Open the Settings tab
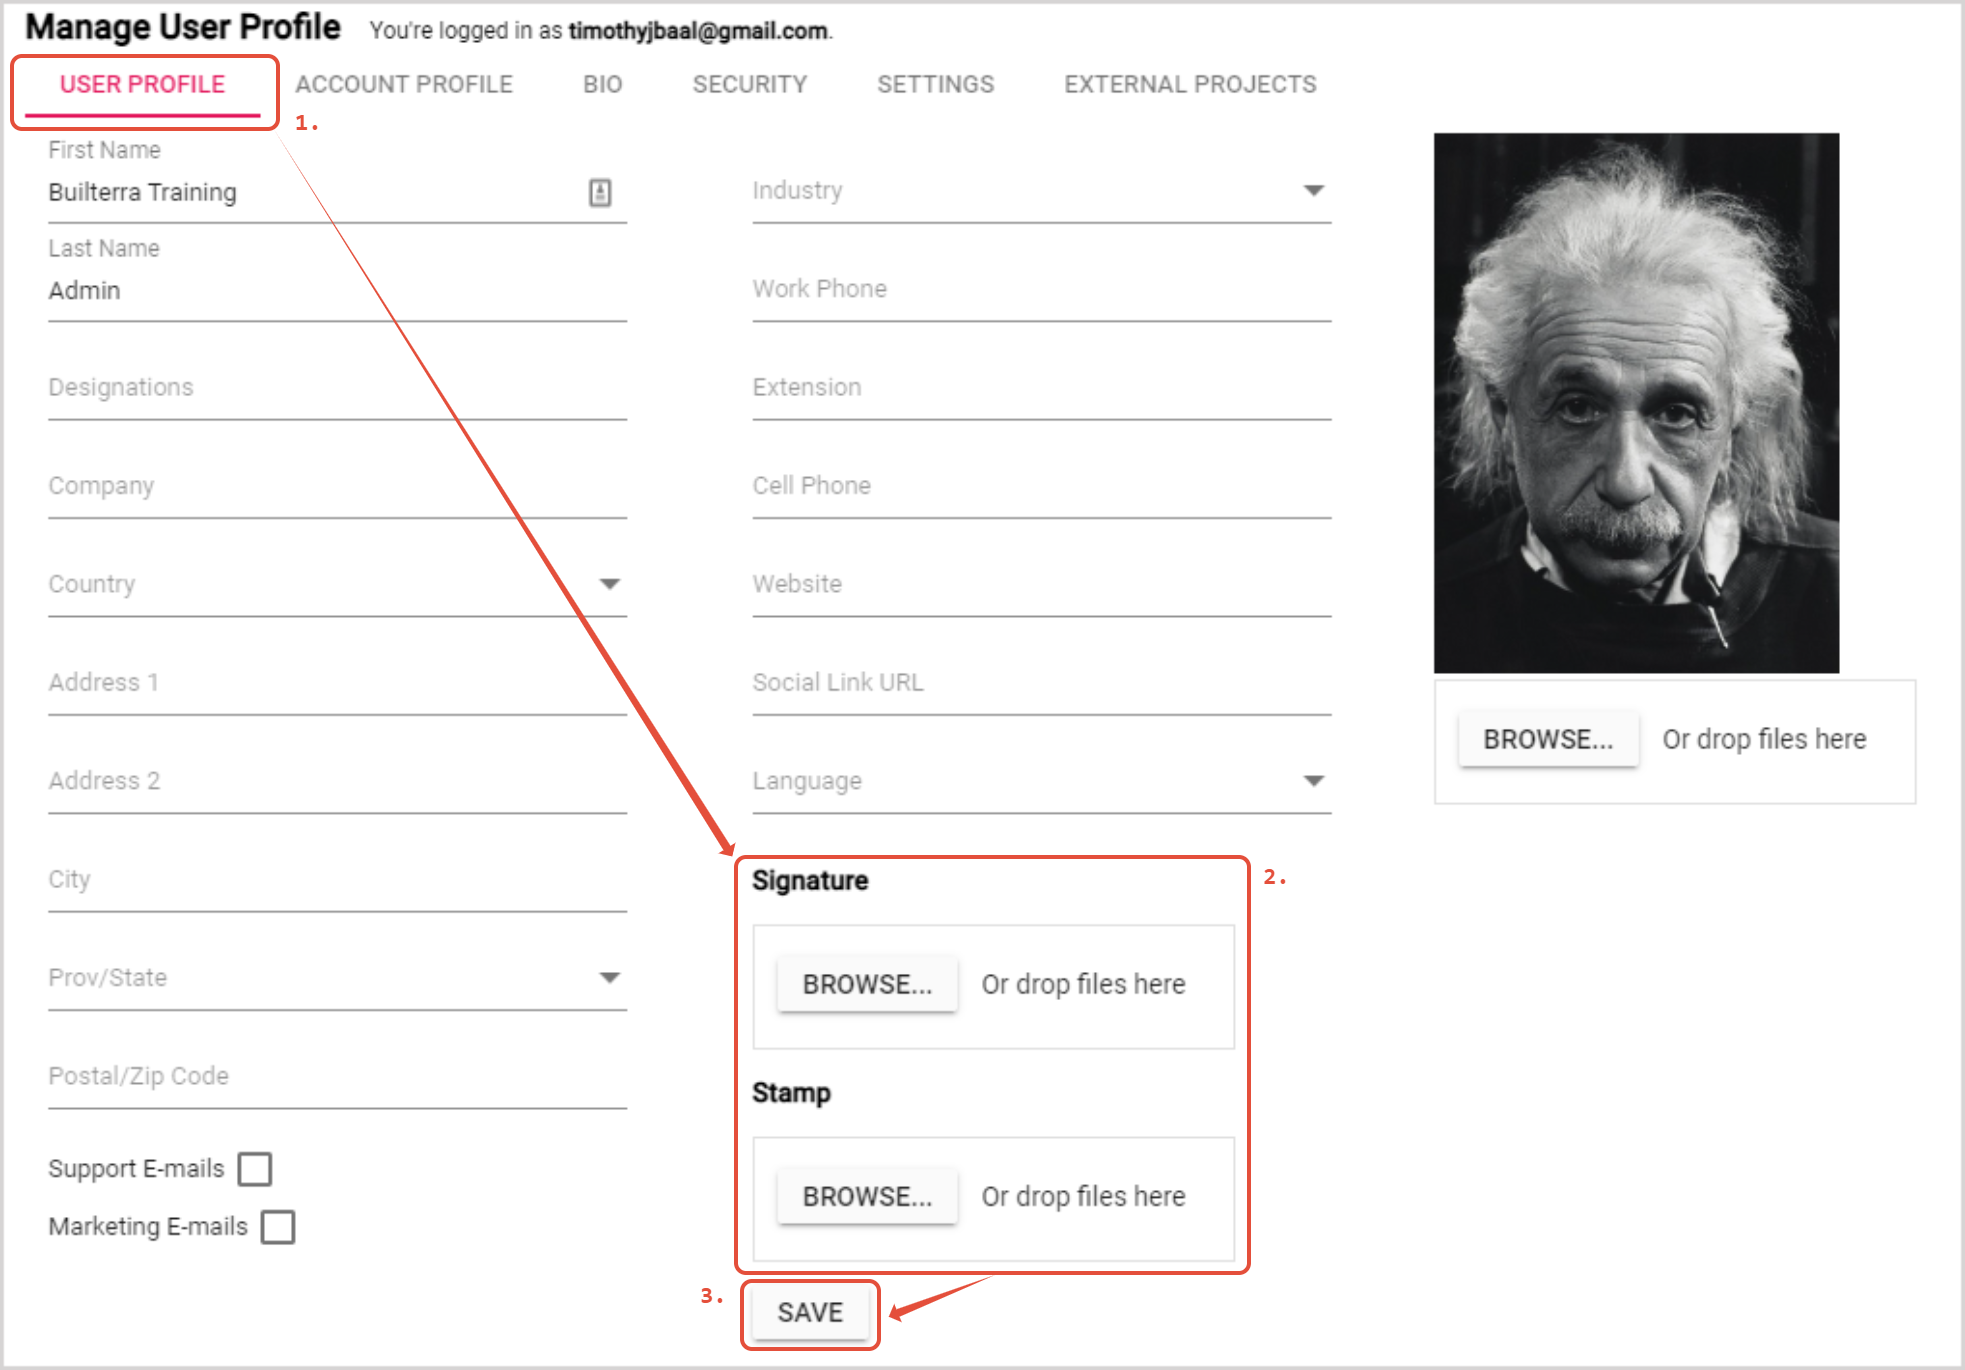Screen dimensions: 1965x1370 point(935,84)
